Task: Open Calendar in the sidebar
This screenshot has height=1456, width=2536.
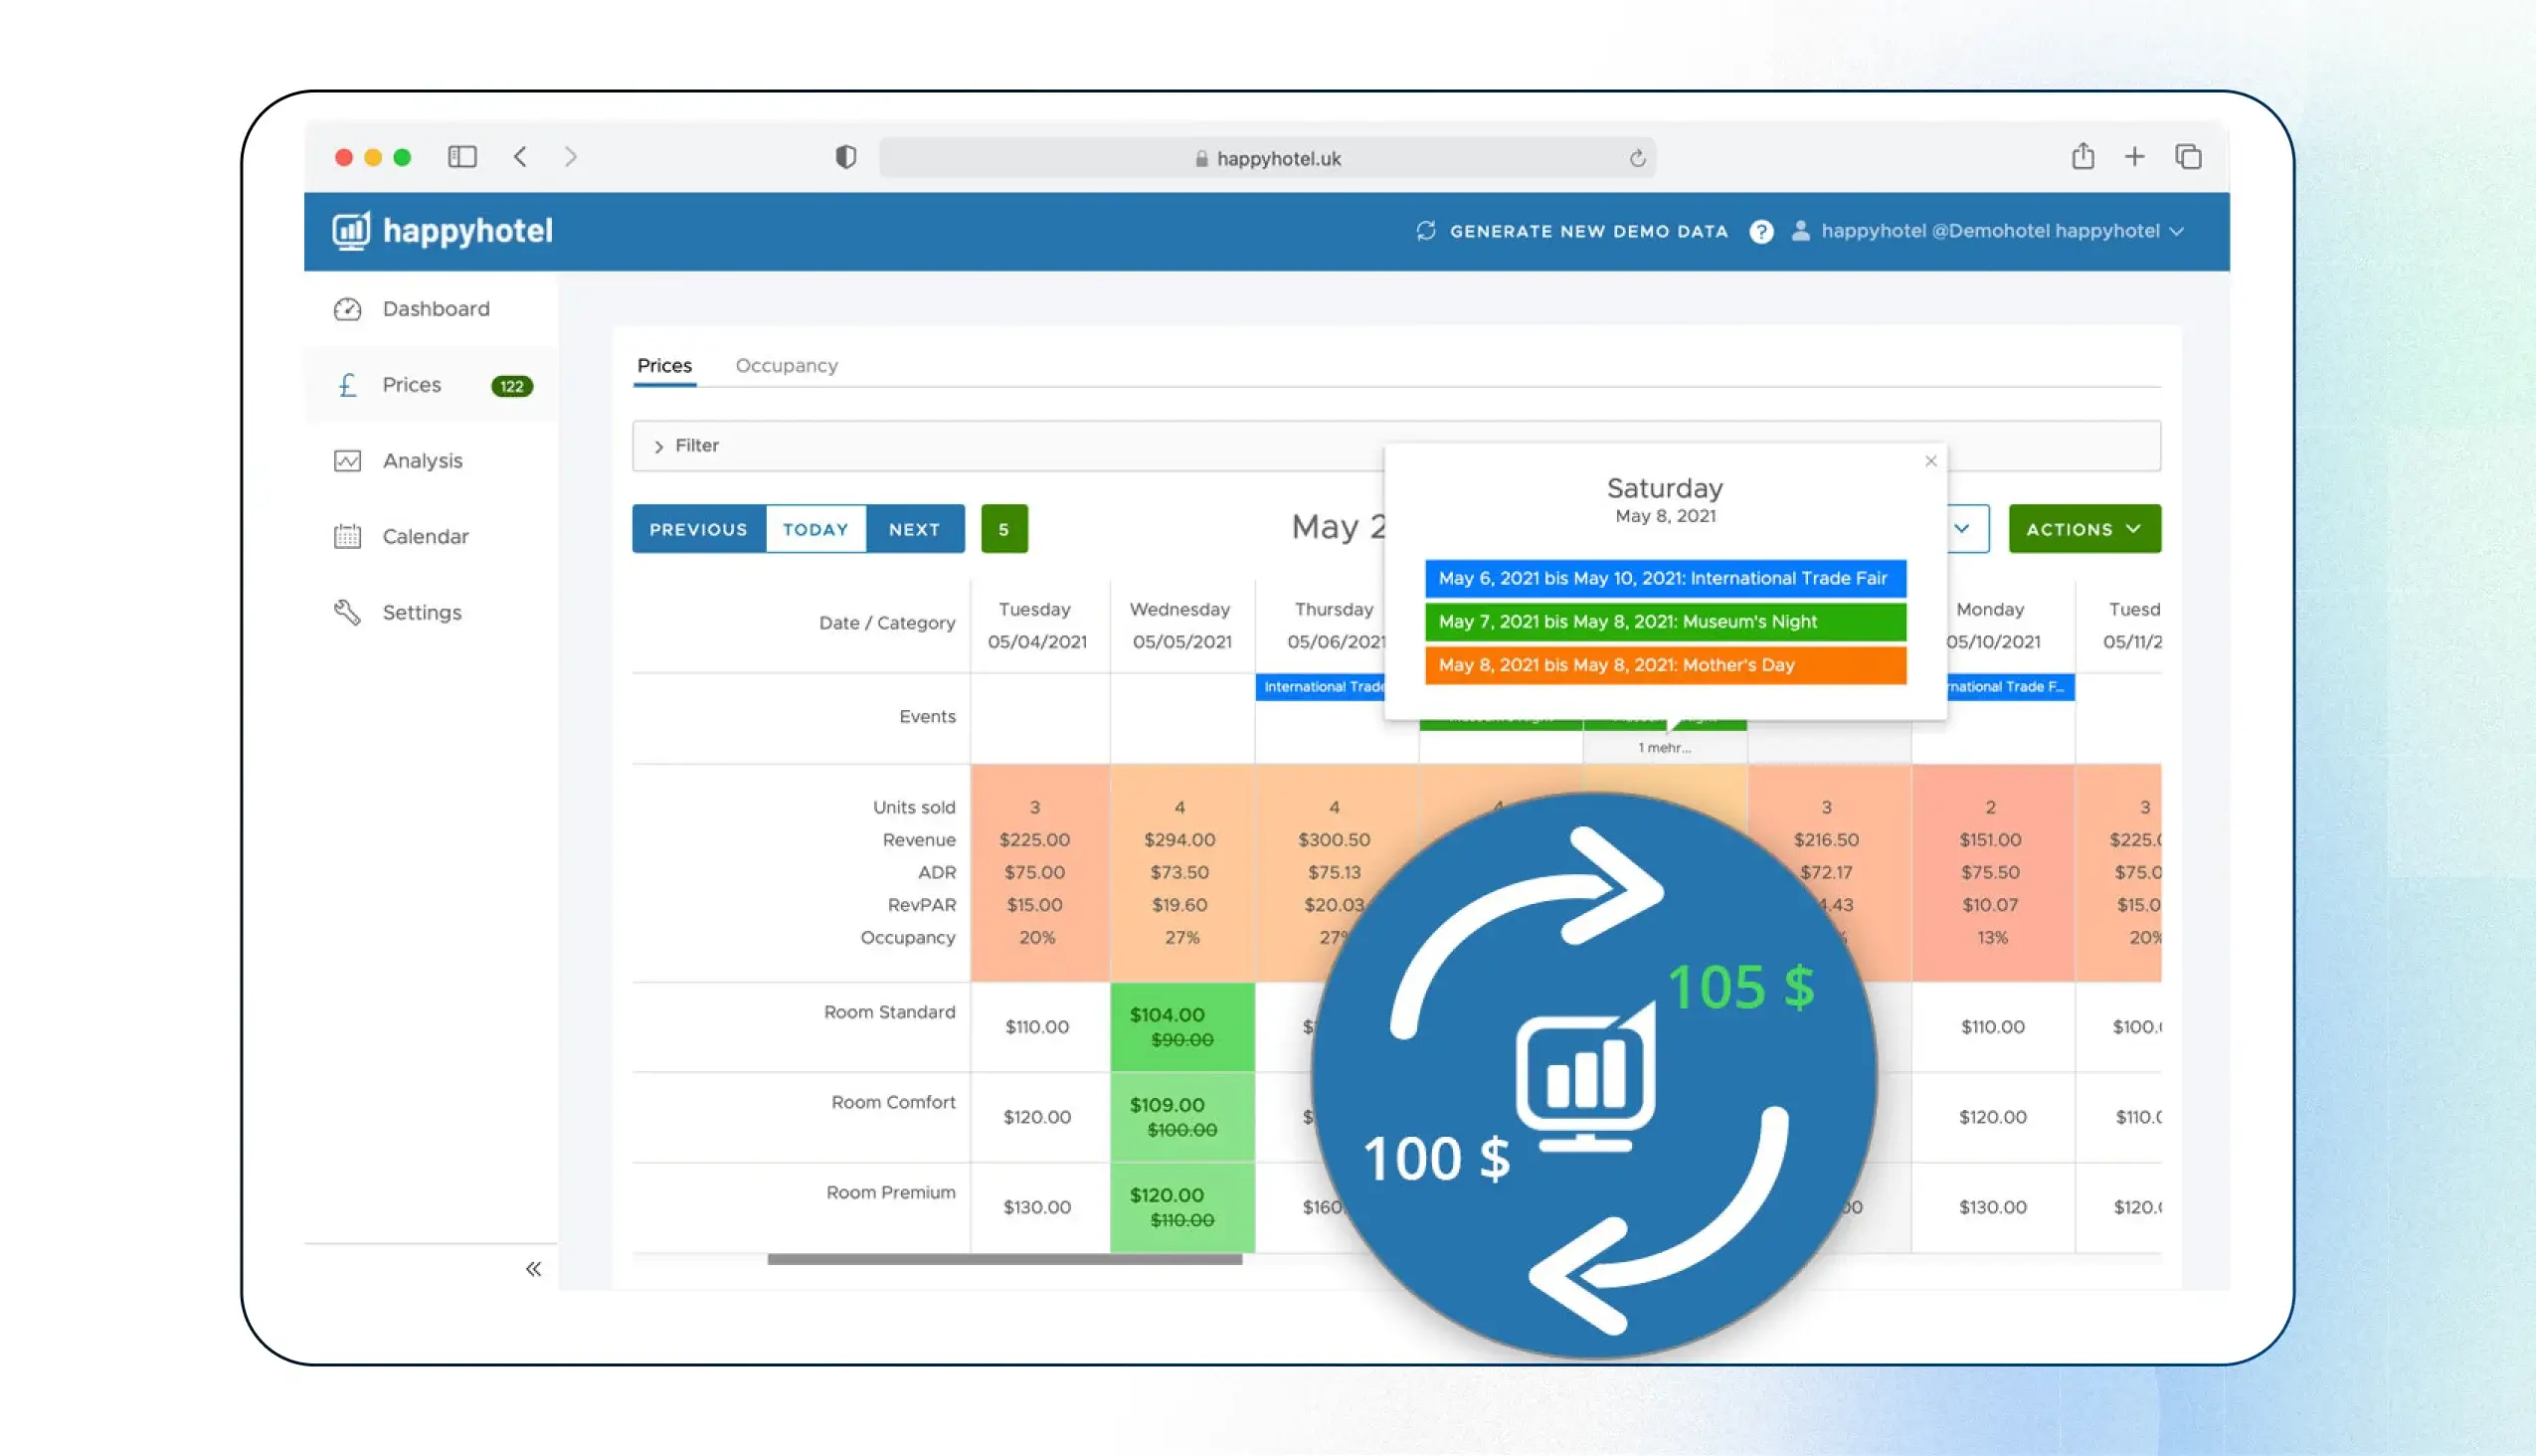Action: tap(425, 537)
